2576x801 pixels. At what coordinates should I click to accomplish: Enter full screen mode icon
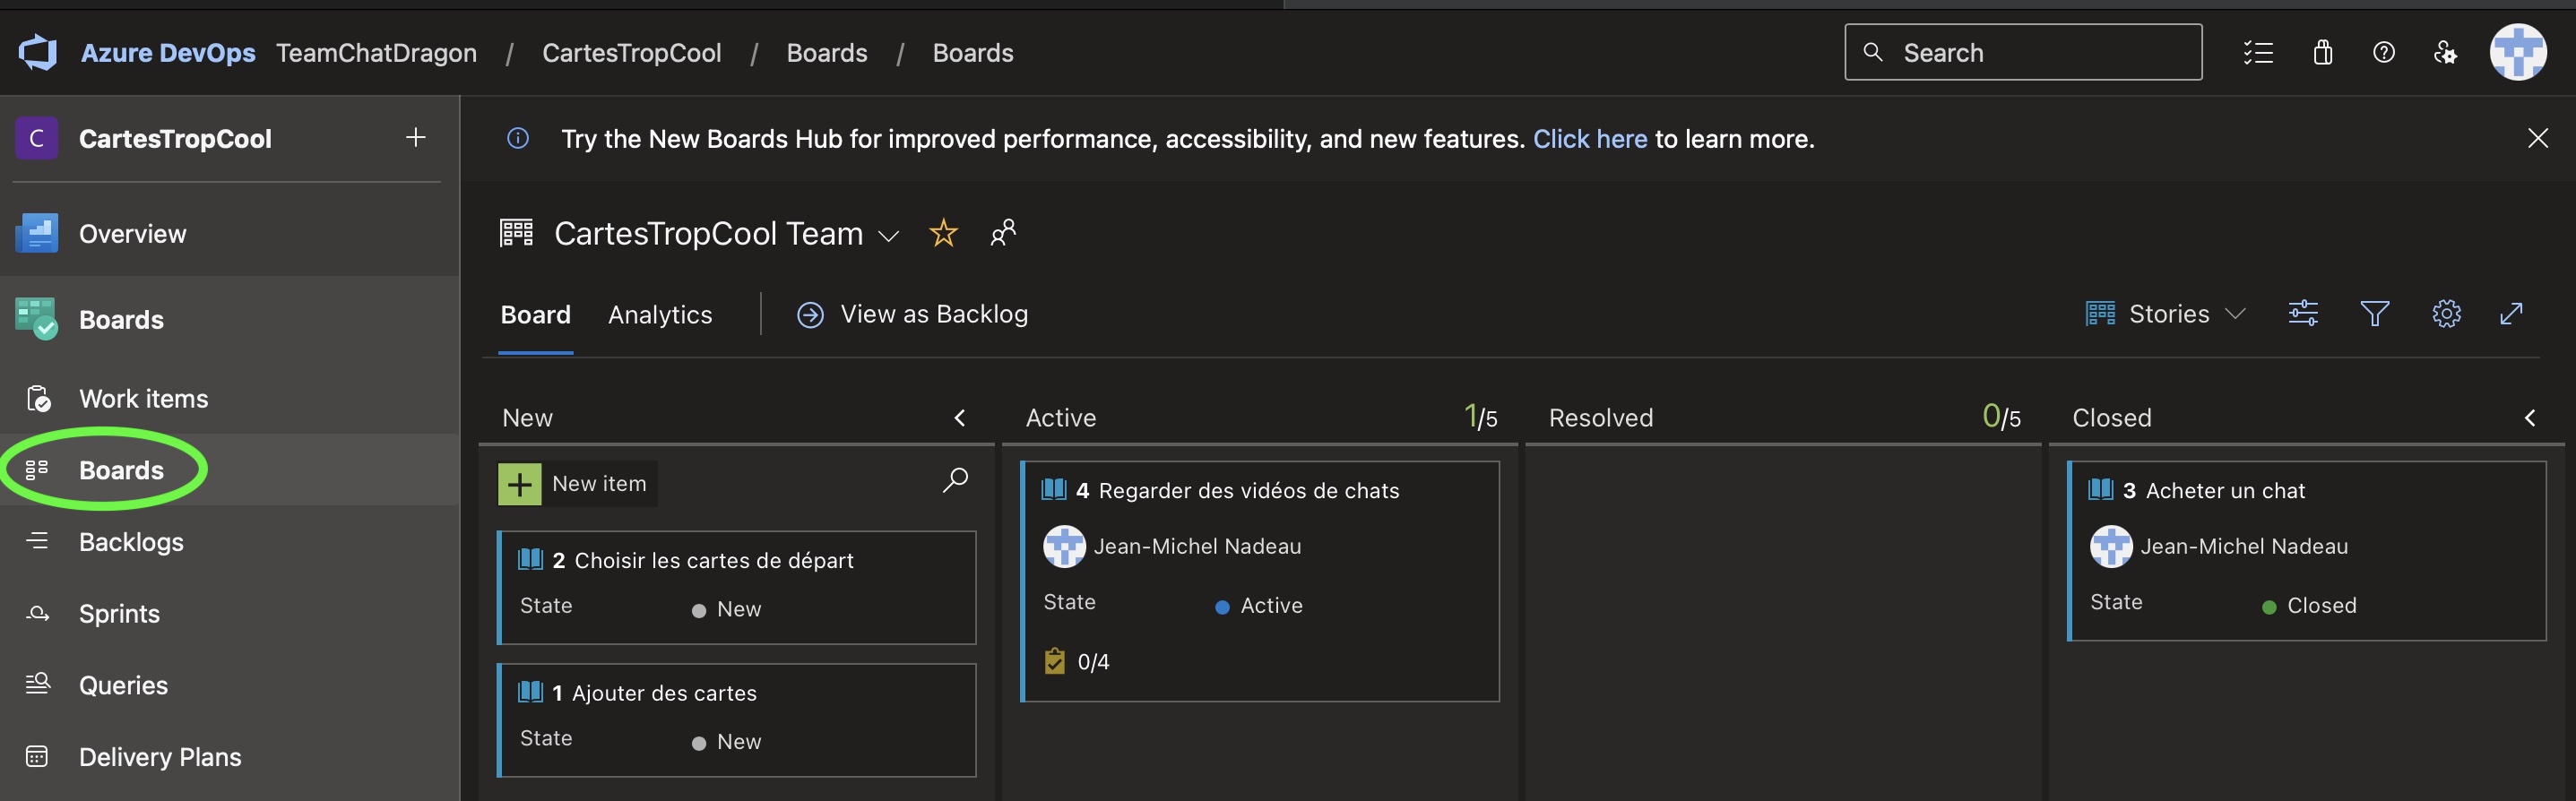2511,314
